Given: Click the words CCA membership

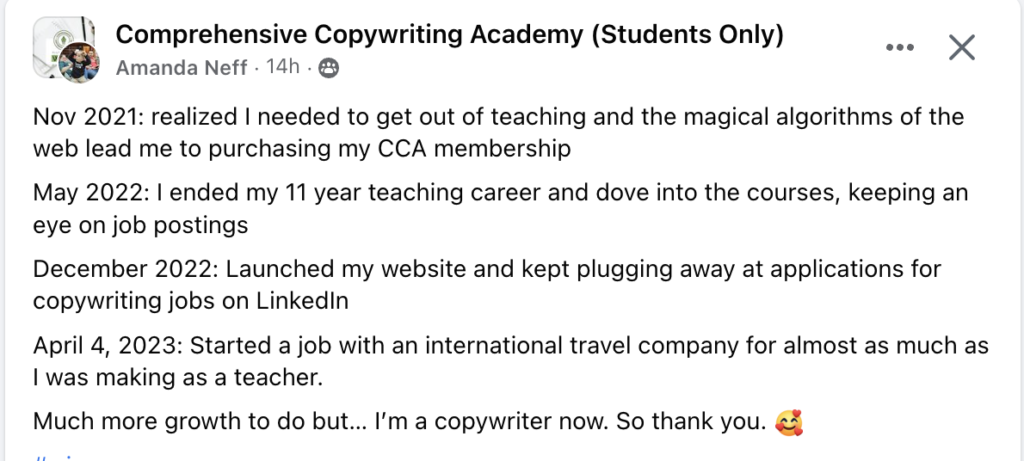Looking at the screenshot, I should pos(474,149).
